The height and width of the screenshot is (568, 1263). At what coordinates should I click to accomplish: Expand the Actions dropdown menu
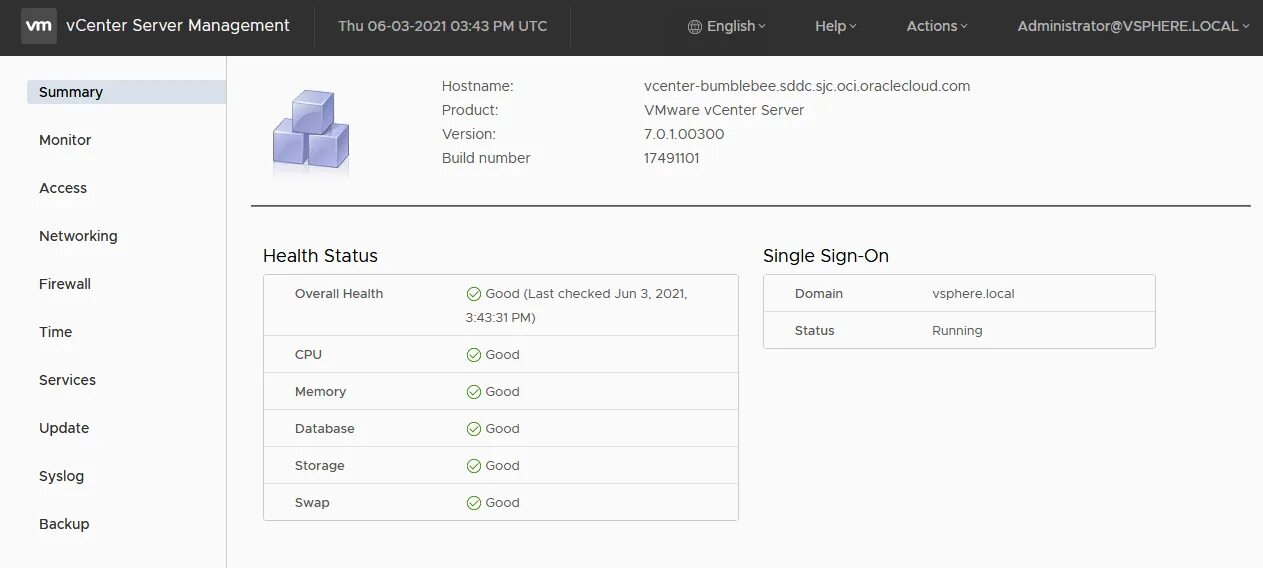tap(937, 26)
